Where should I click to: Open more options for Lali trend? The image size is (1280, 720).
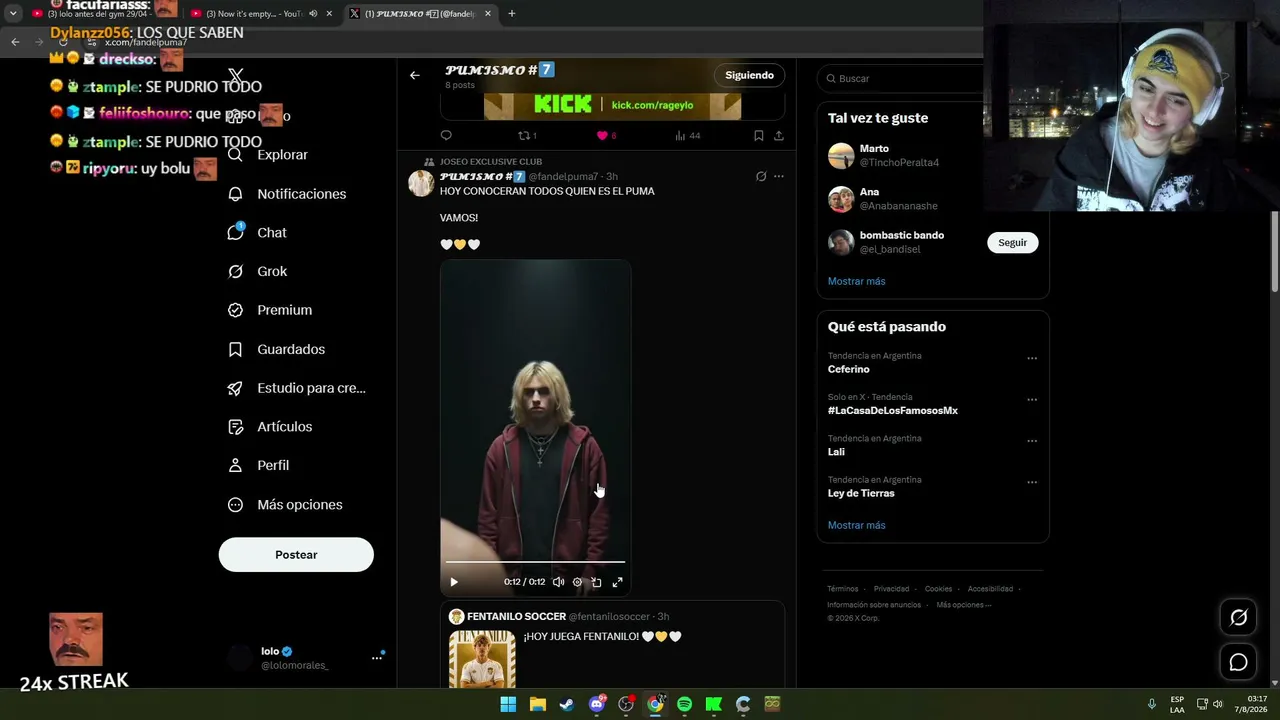(1032, 441)
